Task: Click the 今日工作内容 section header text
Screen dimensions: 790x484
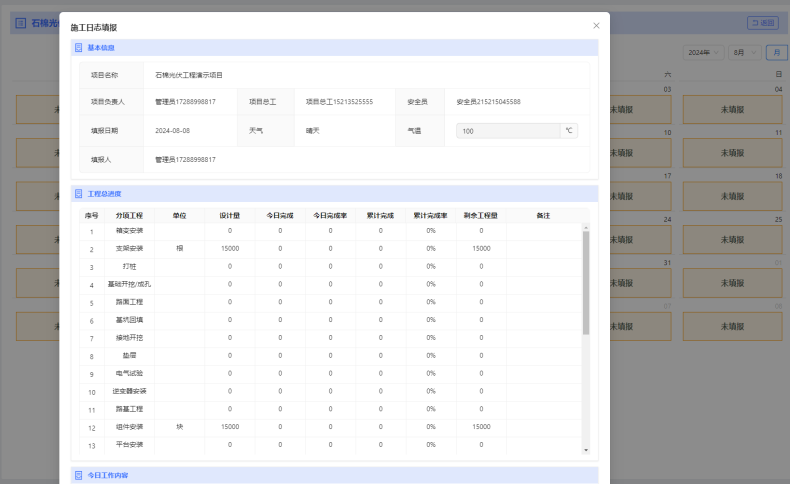Action: click(108, 475)
